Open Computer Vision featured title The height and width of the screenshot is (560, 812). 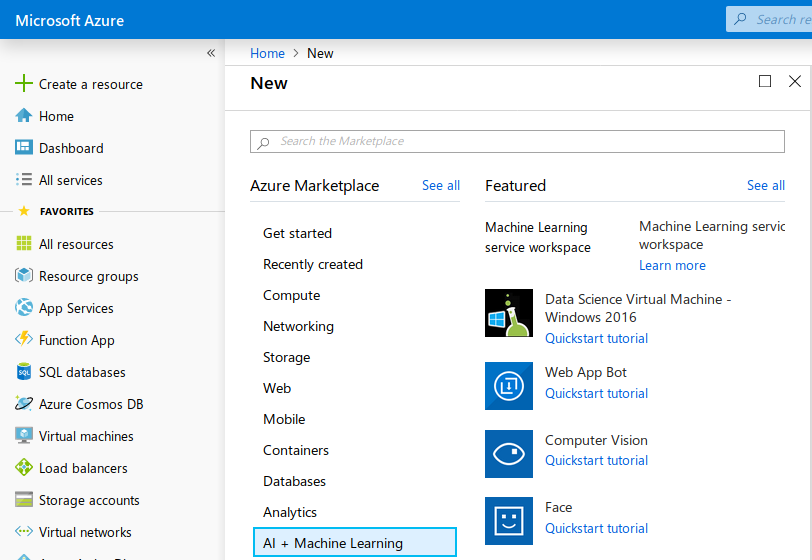coord(596,440)
